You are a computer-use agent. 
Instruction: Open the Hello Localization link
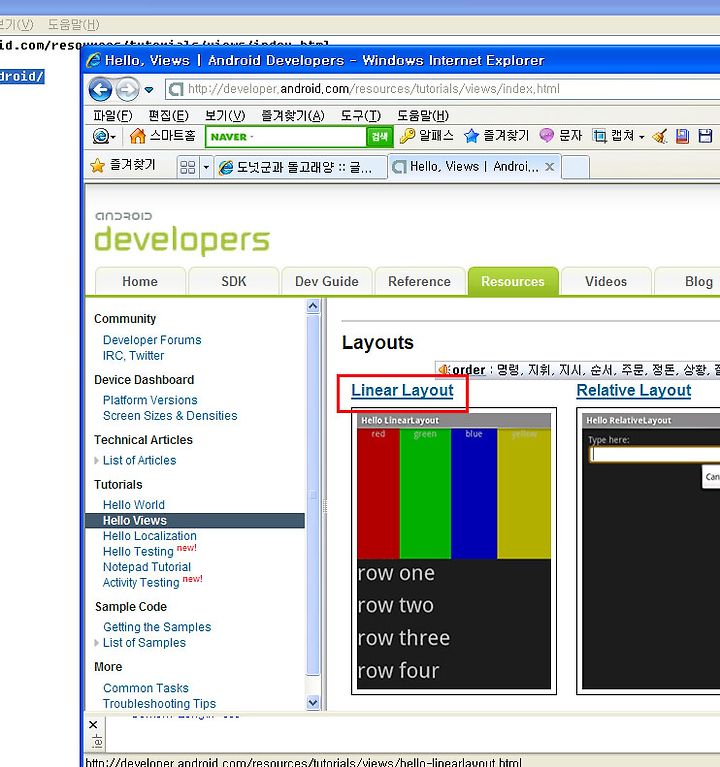150,536
